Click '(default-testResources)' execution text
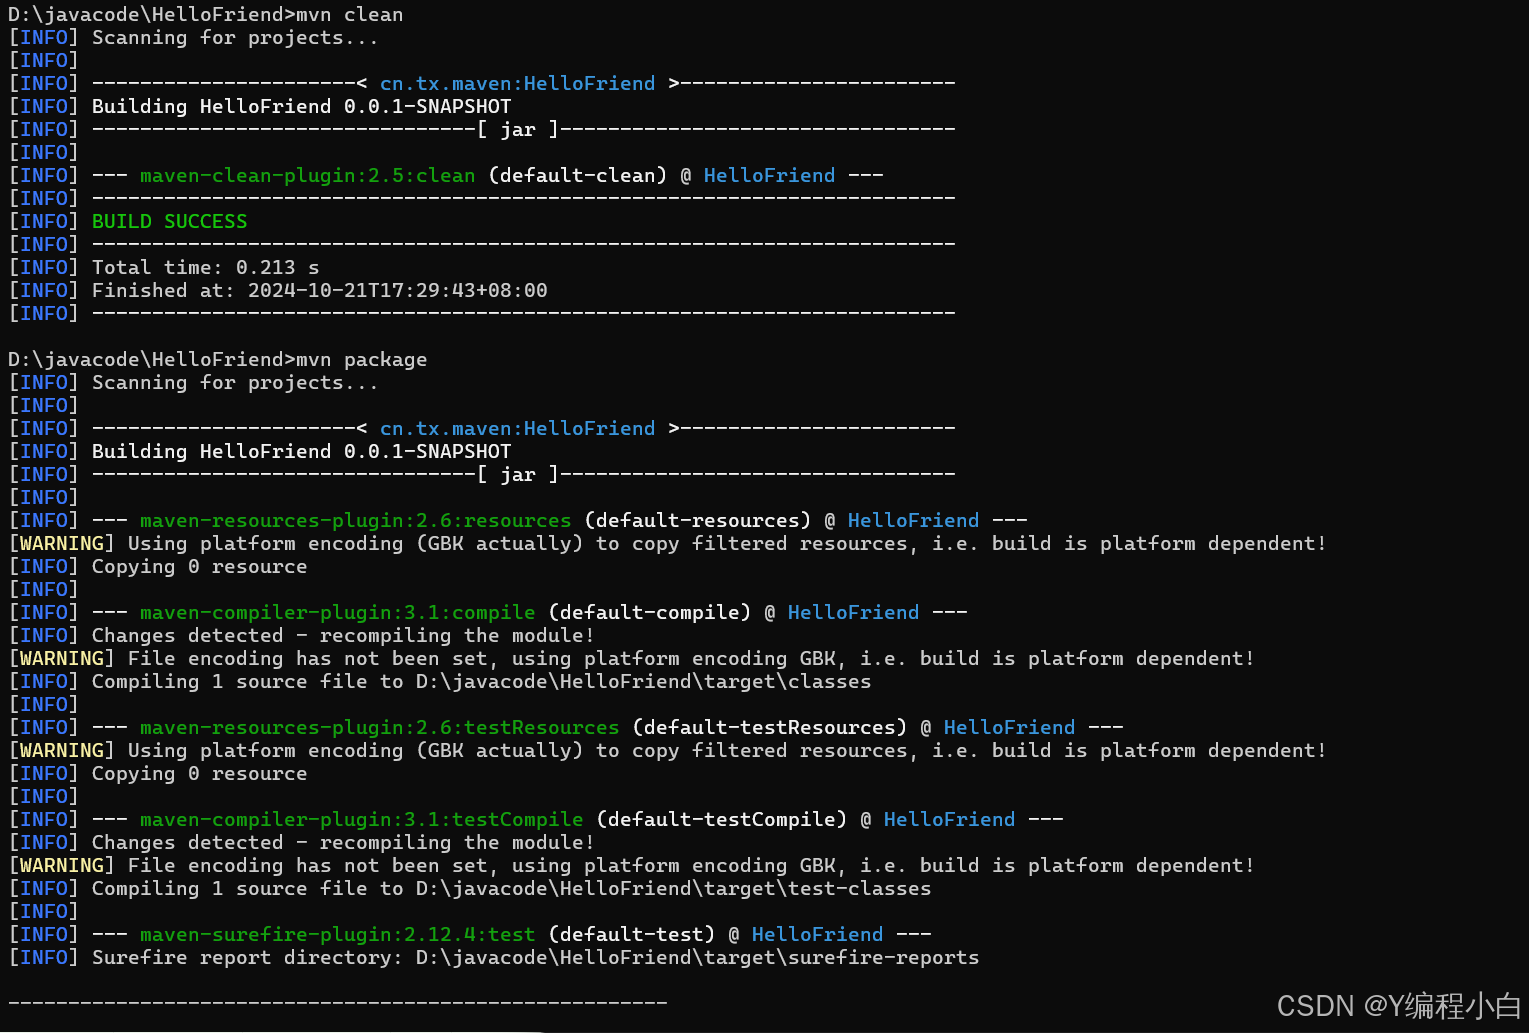The height and width of the screenshot is (1033, 1529). tap(770, 728)
